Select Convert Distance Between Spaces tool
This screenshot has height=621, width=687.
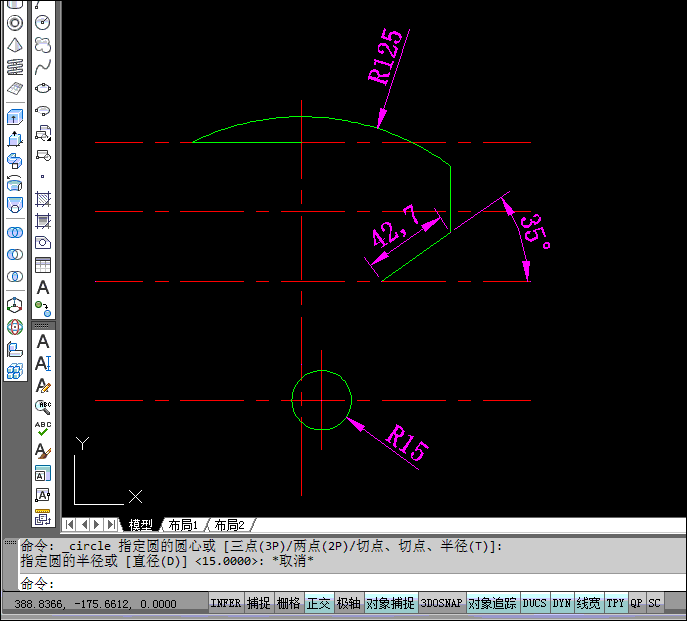(x=43, y=517)
